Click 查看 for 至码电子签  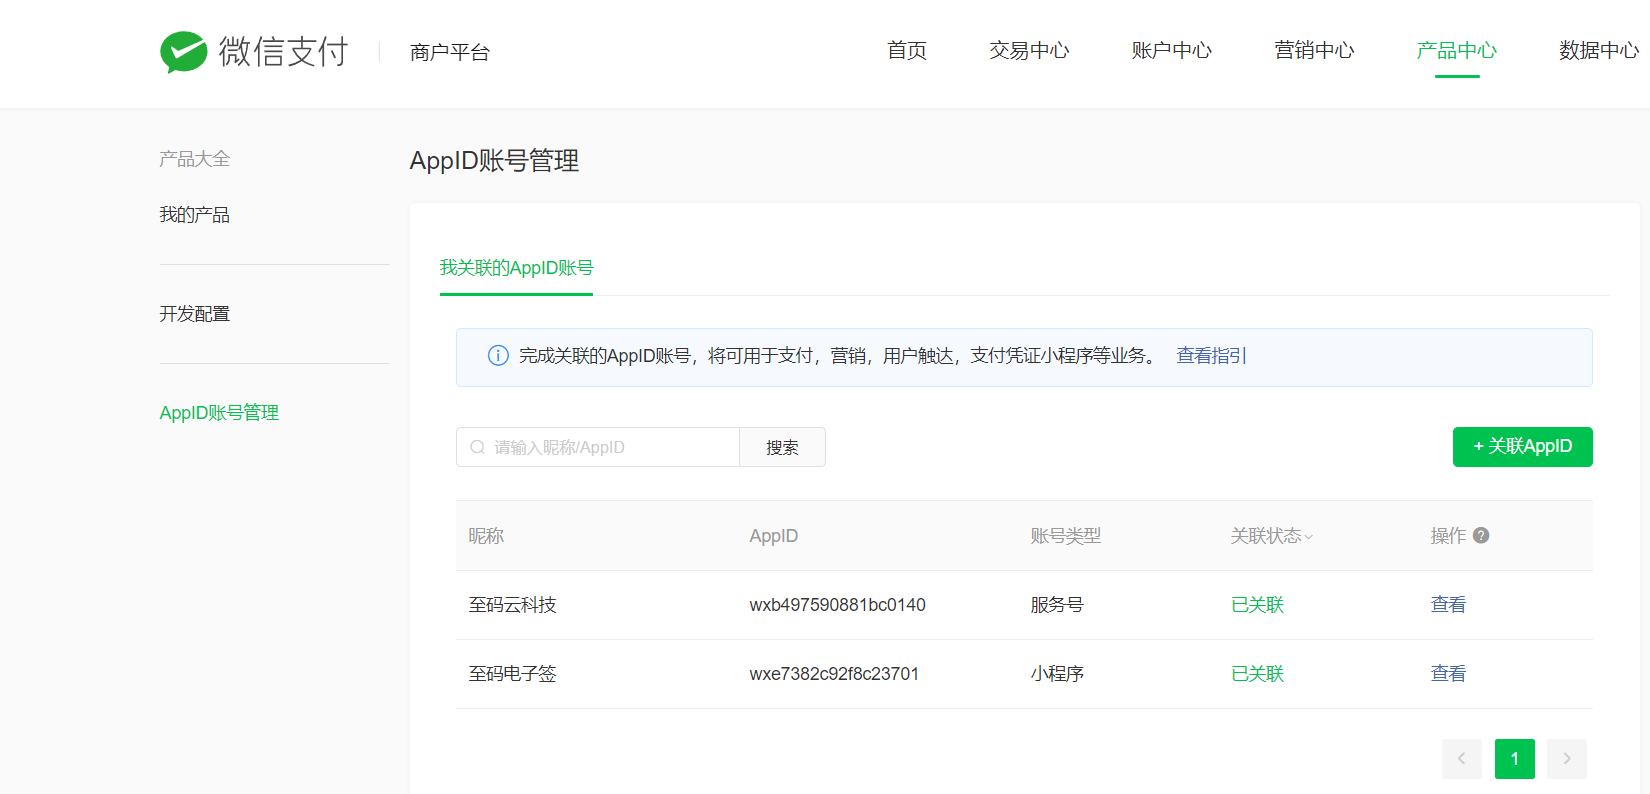[x=1448, y=674]
